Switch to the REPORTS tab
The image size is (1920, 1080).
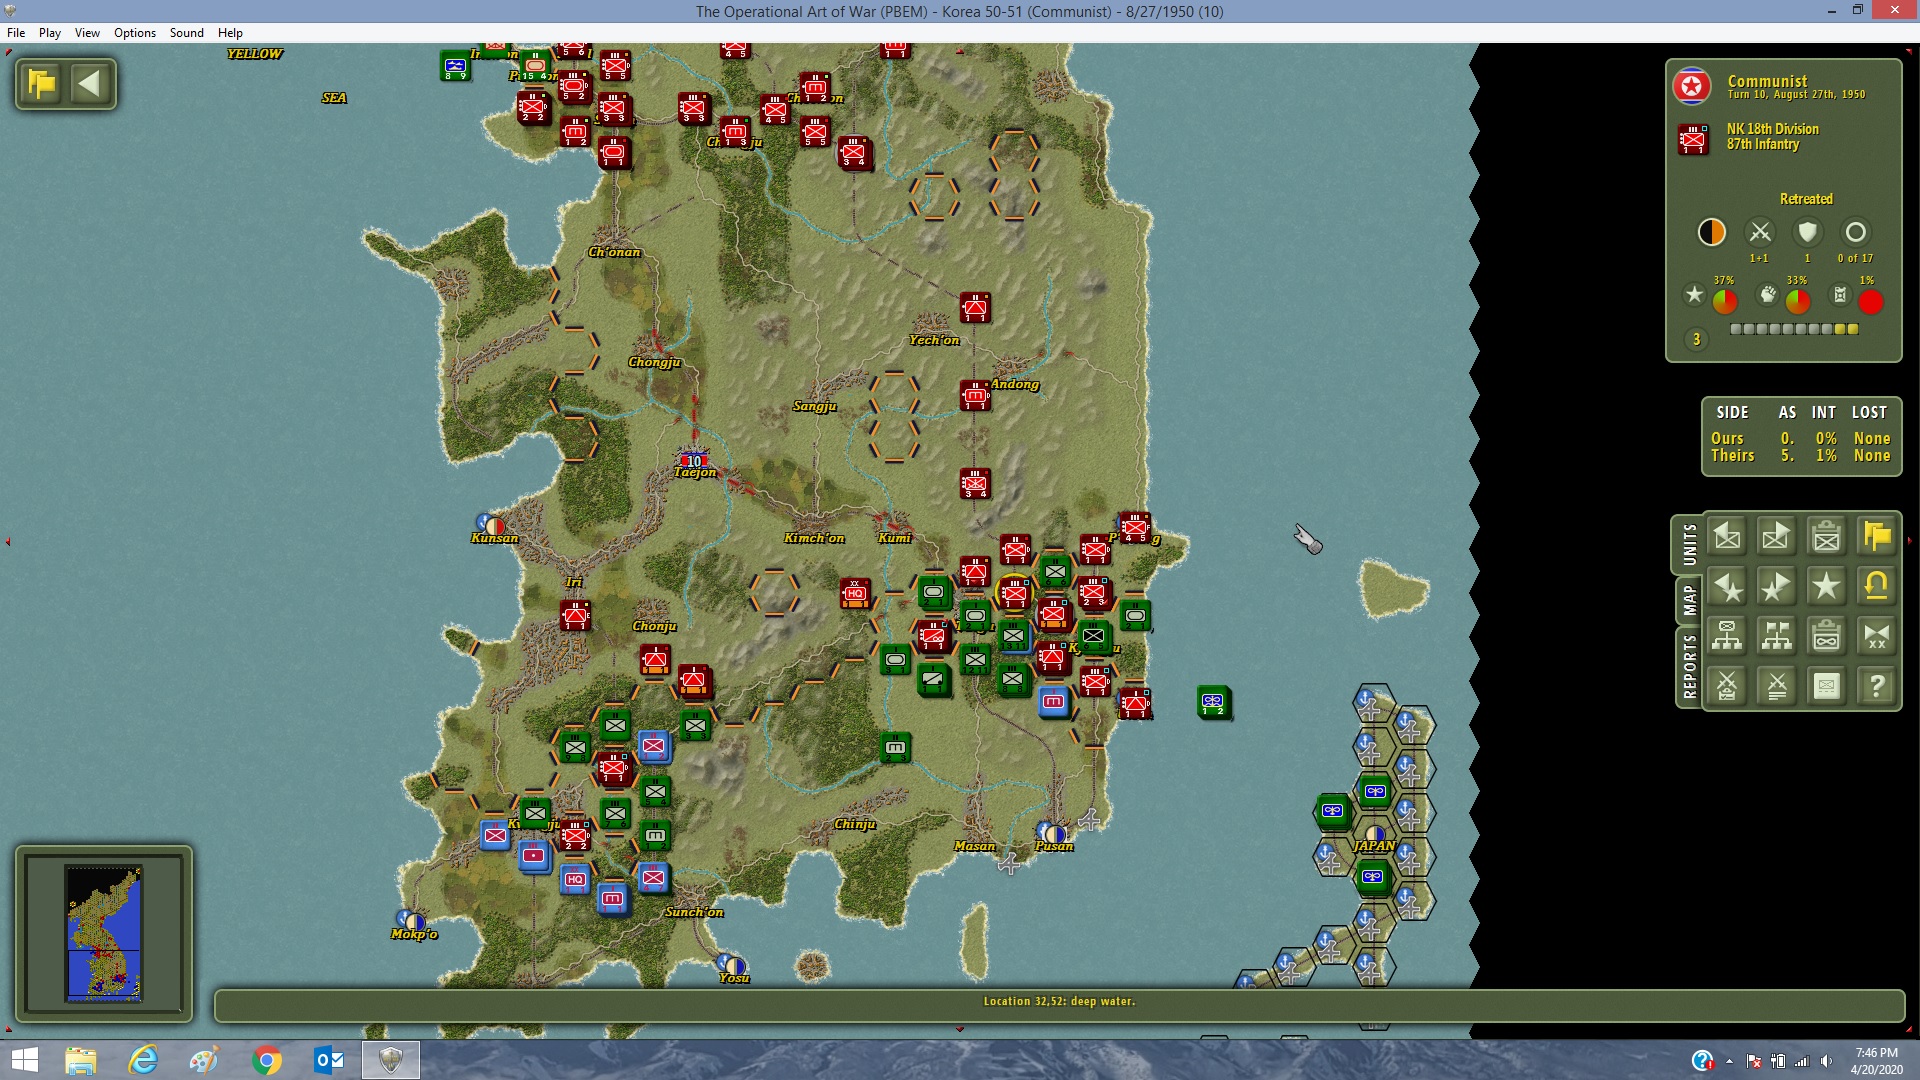[1689, 667]
